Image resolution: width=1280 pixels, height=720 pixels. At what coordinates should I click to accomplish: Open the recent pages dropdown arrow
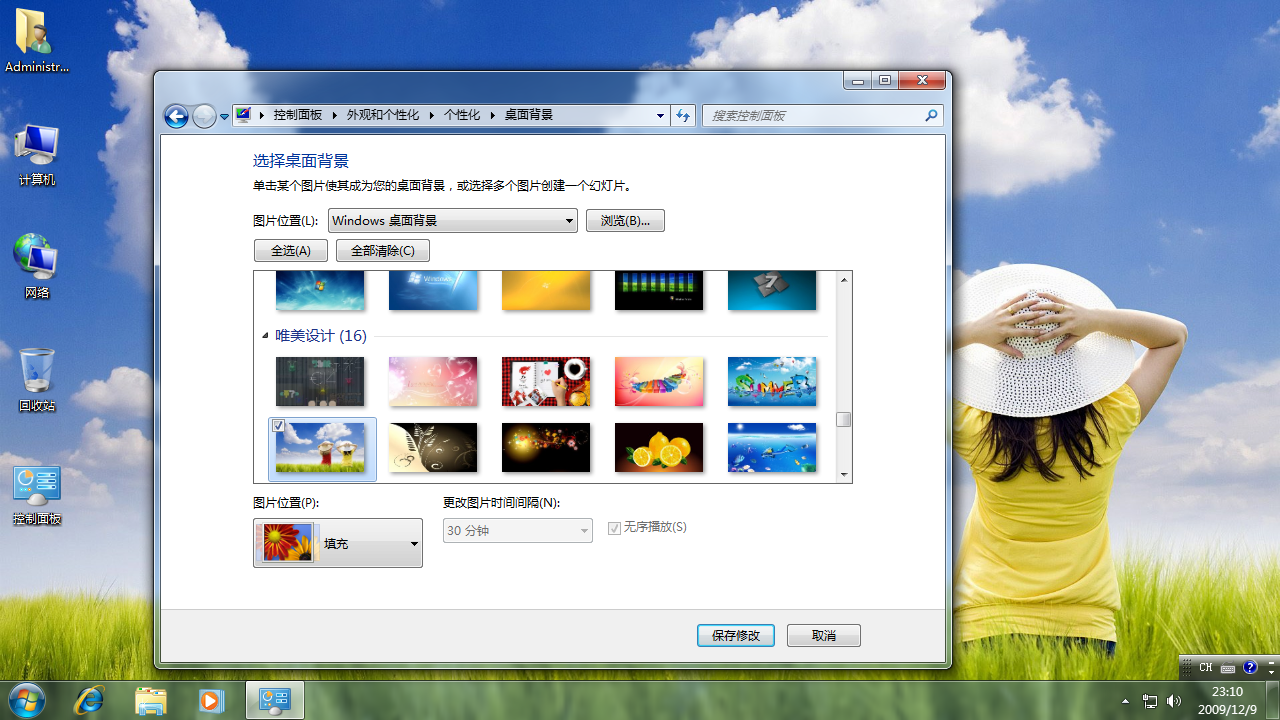coord(224,117)
